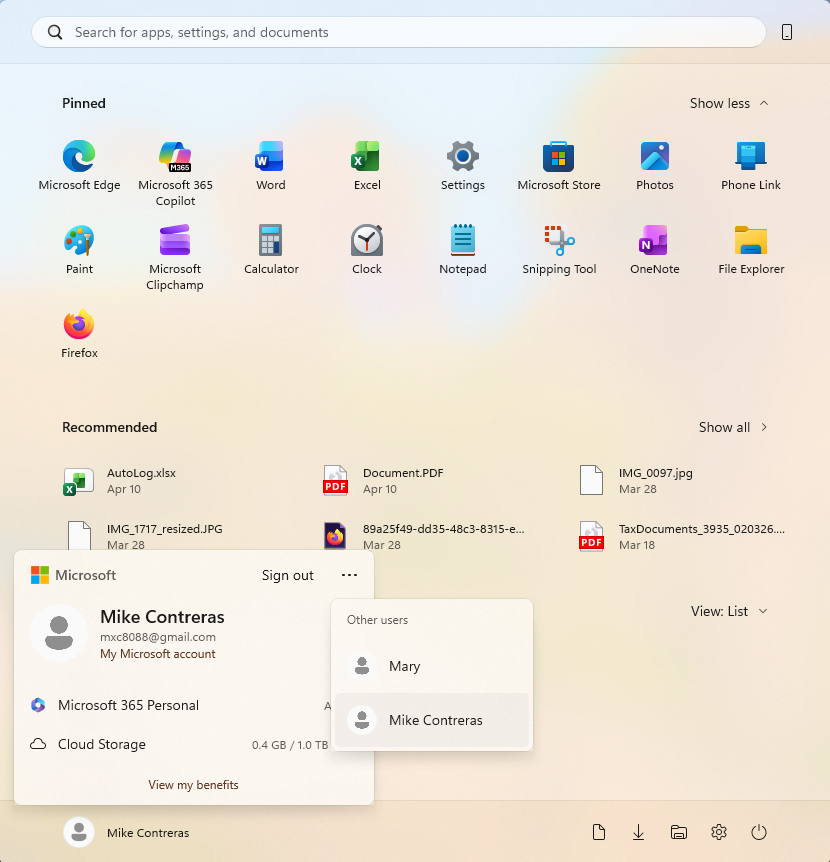Click View my benefits link
The width and height of the screenshot is (830, 862).
pyautogui.click(x=193, y=784)
